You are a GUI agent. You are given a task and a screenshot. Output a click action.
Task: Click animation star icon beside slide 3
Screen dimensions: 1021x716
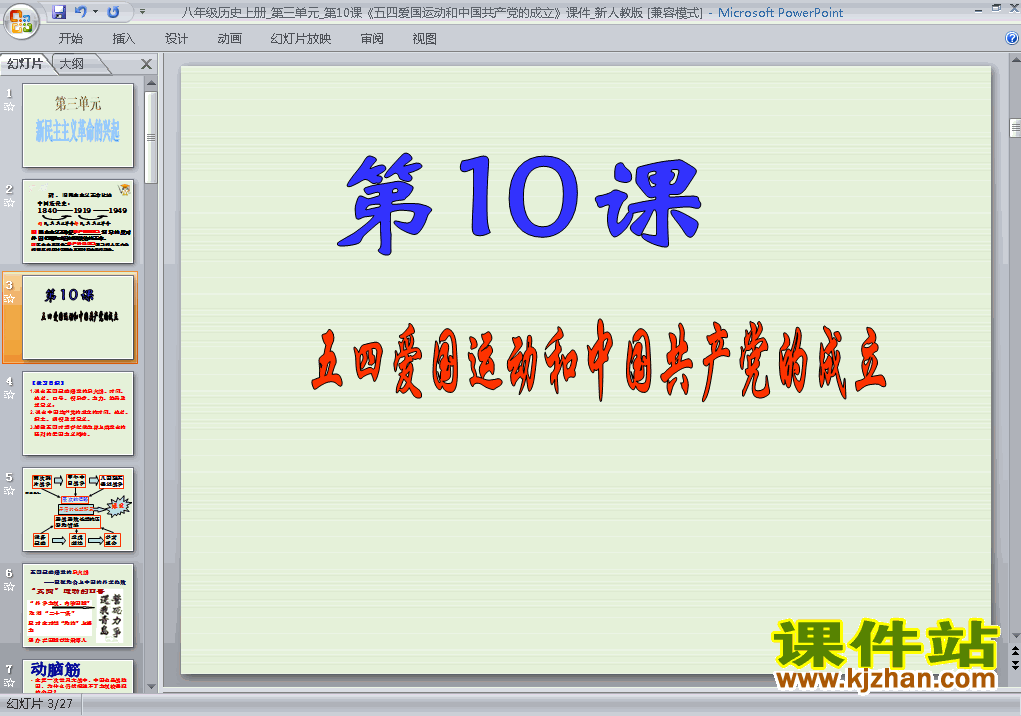tap(9, 299)
